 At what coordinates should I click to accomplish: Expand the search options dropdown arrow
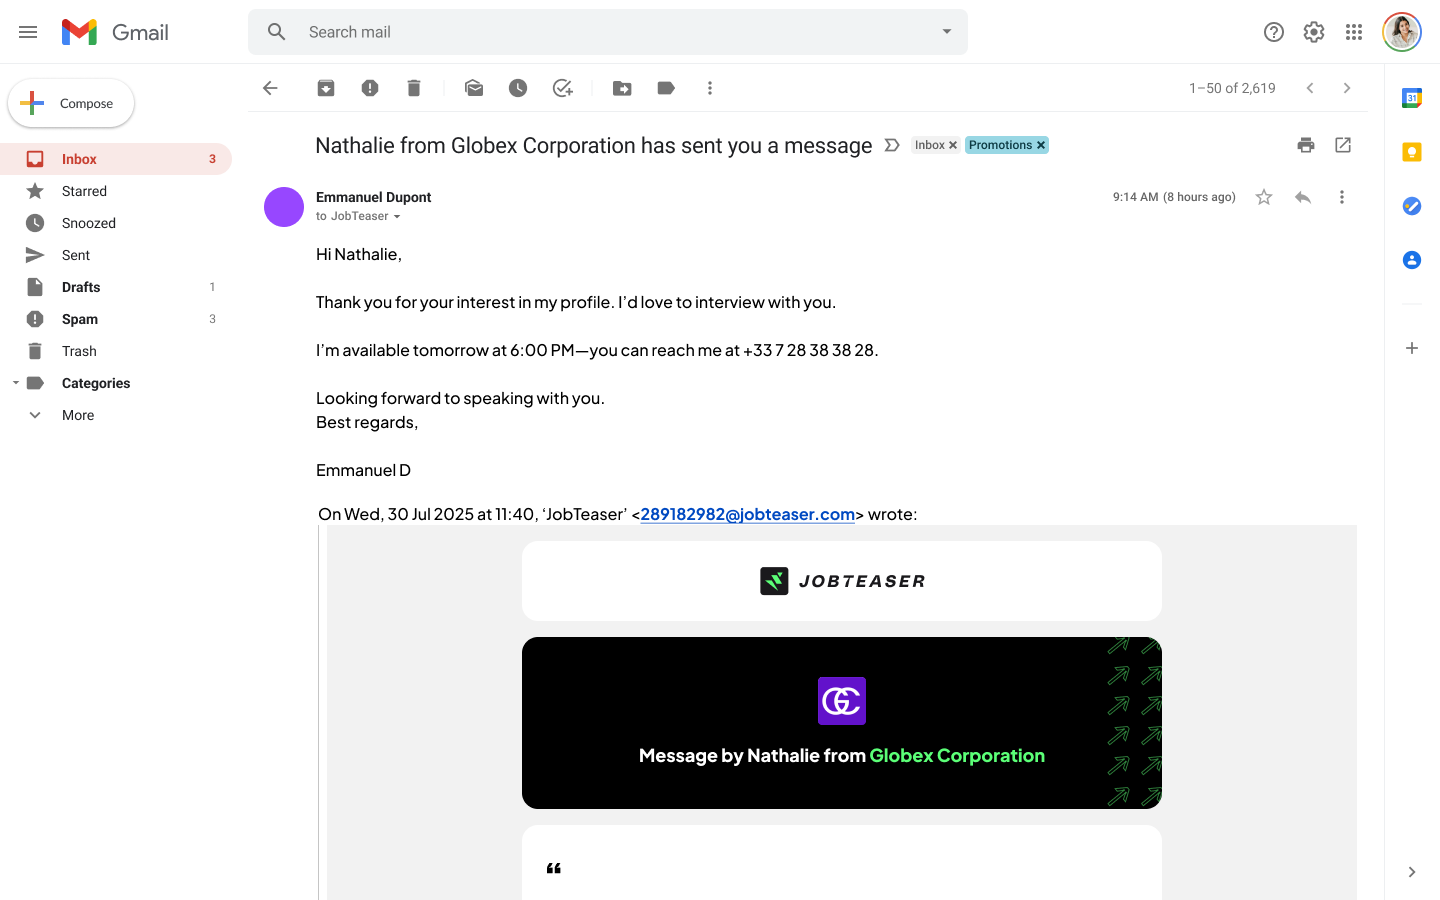946,32
